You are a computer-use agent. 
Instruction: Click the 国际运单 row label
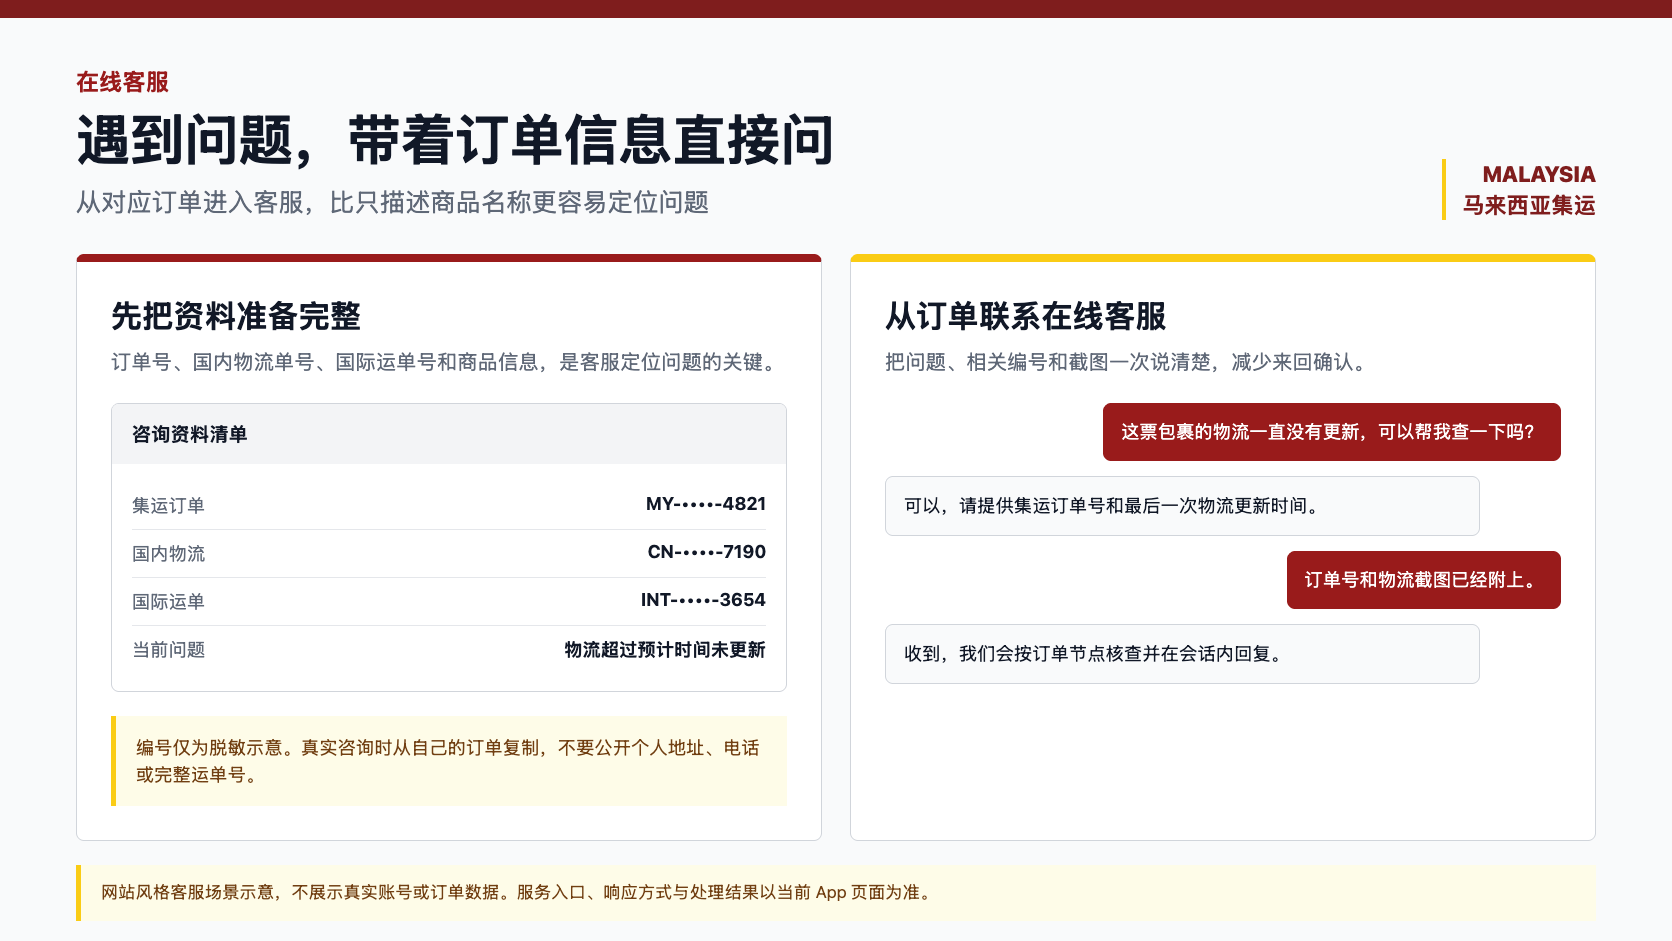(x=168, y=602)
